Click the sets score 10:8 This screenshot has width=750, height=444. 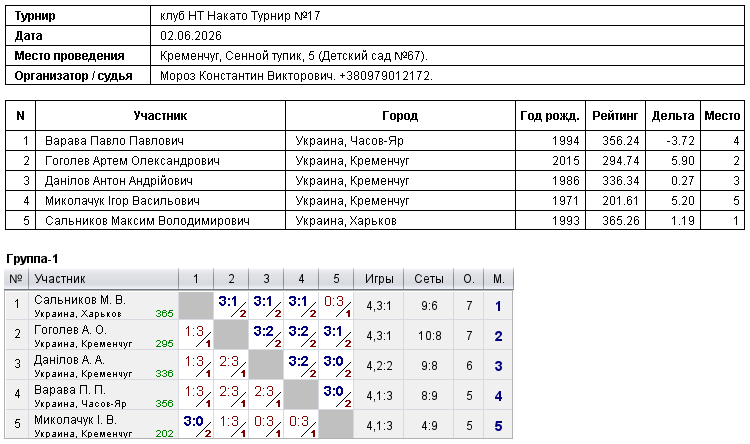[429, 336]
